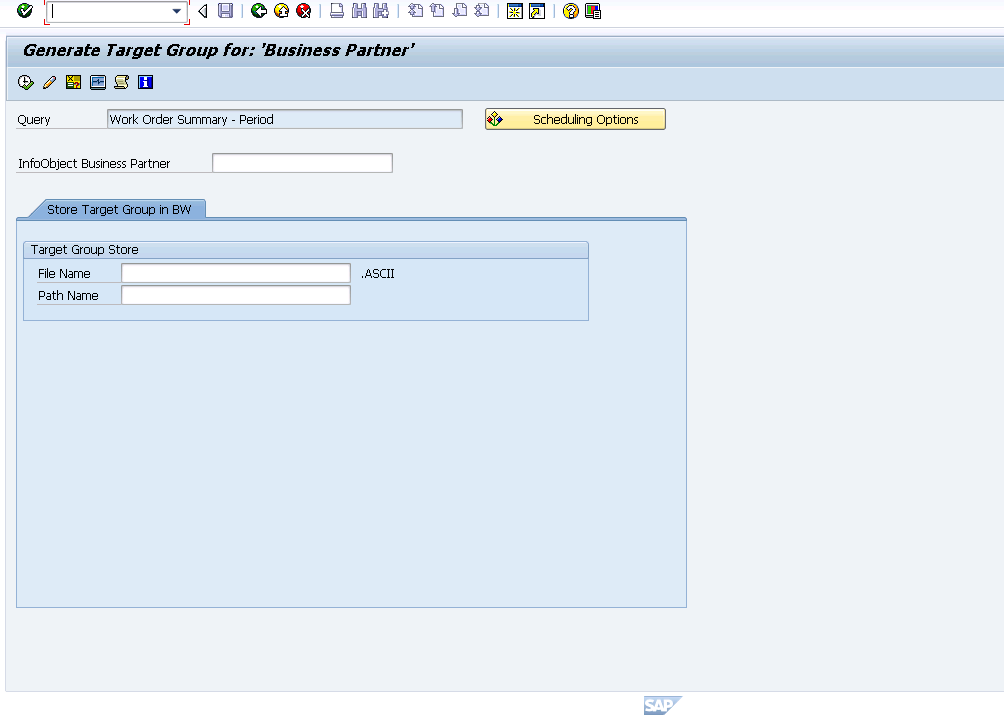Click the Generate shortcut icon

[x=538, y=11]
